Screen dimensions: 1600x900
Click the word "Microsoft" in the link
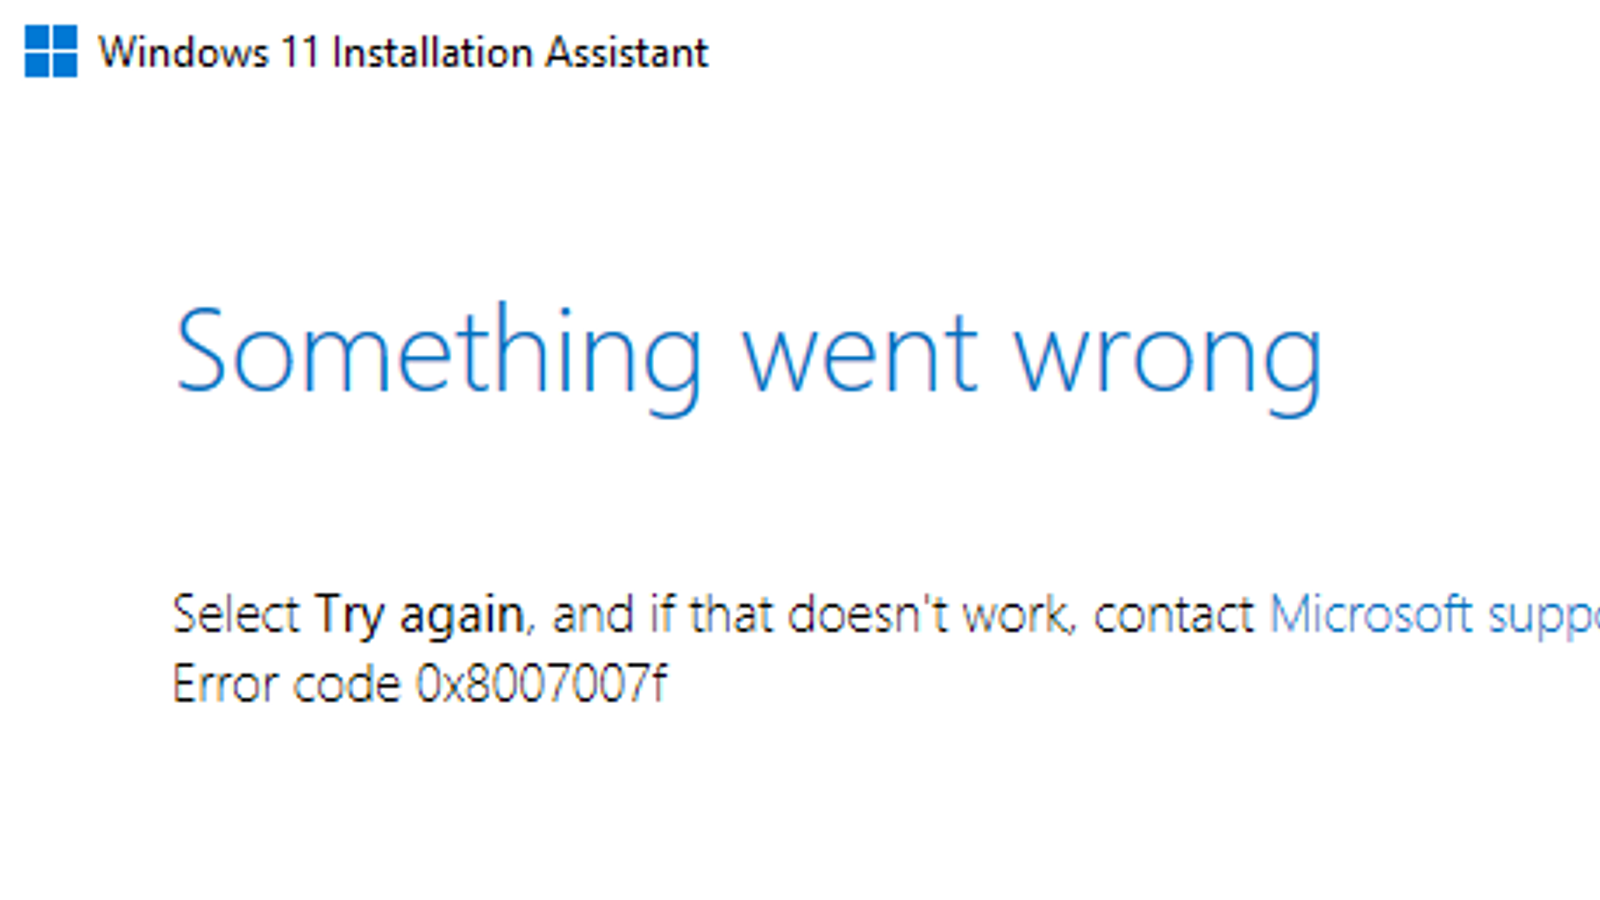click(1371, 614)
